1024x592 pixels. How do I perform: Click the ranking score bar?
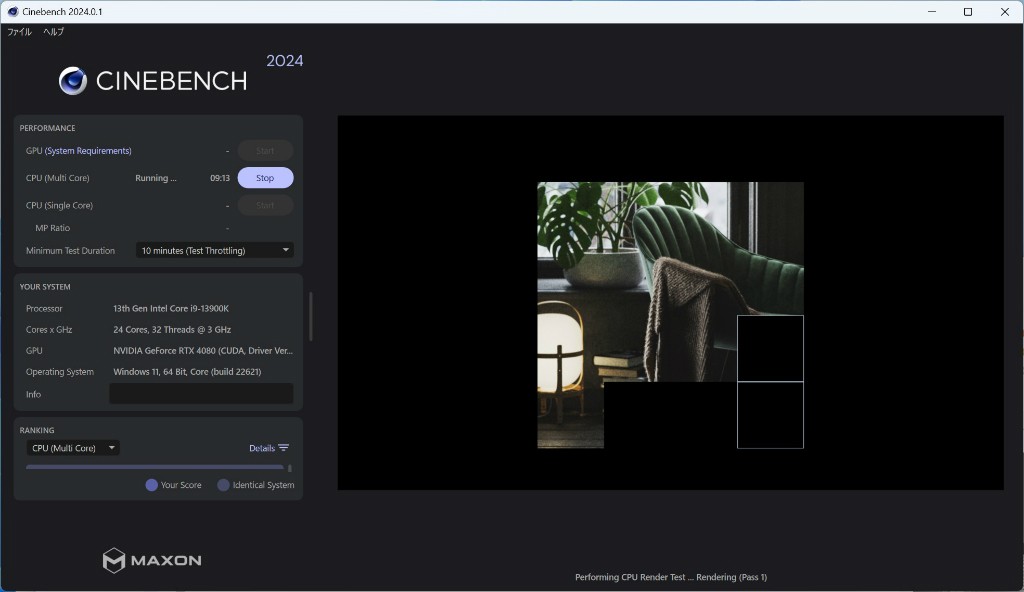[155, 467]
